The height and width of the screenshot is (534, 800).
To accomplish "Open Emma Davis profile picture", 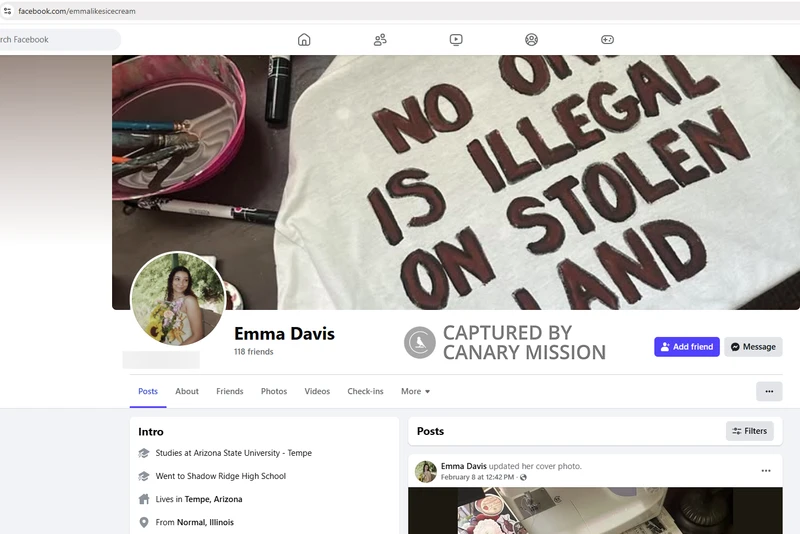I will pos(178,298).
